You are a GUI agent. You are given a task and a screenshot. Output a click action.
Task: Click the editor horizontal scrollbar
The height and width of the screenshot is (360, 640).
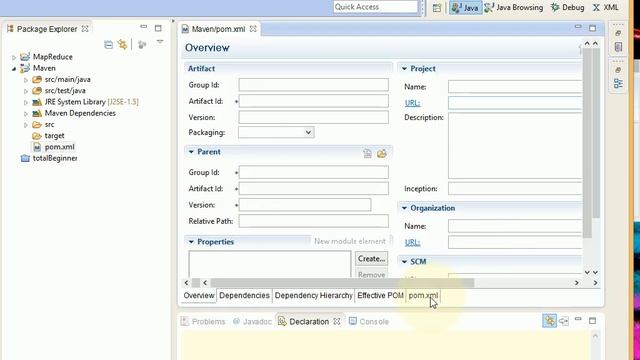click(342, 283)
